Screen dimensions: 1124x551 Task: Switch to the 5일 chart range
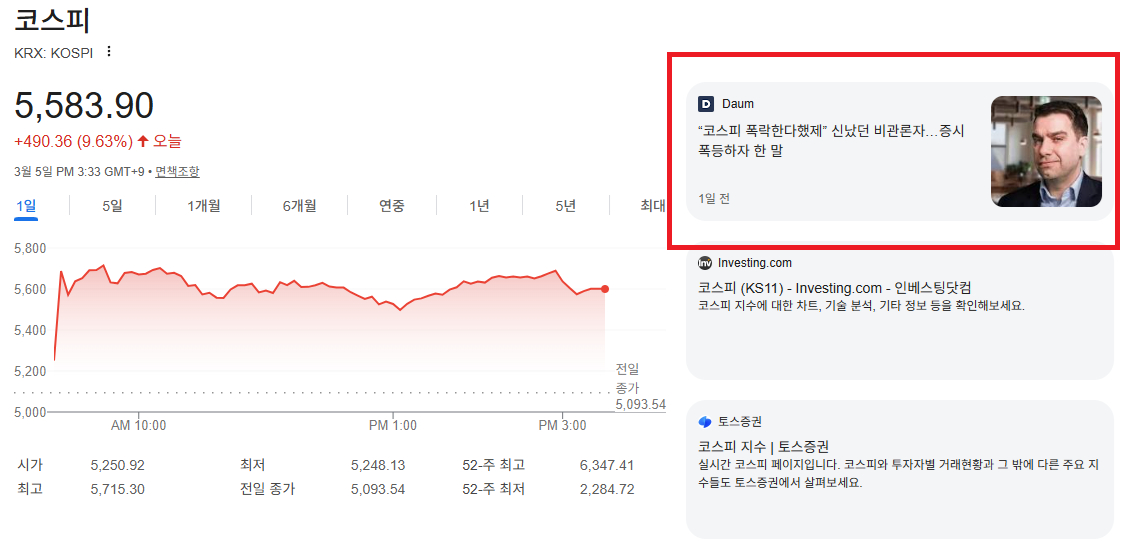click(x=112, y=206)
